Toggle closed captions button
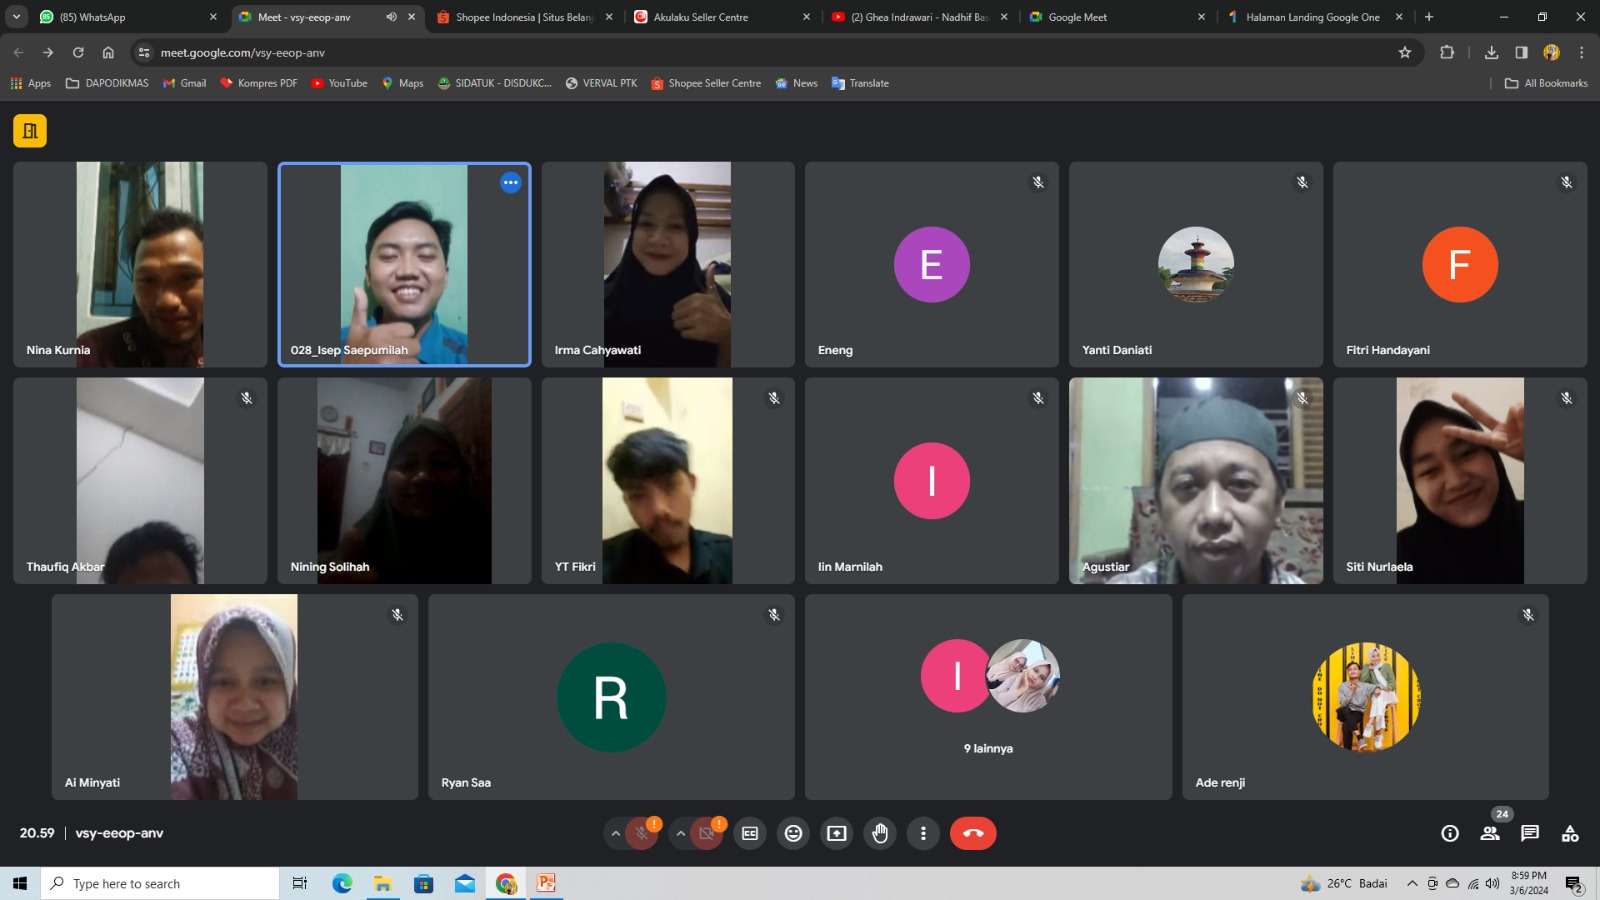This screenshot has width=1600, height=900. 750,833
